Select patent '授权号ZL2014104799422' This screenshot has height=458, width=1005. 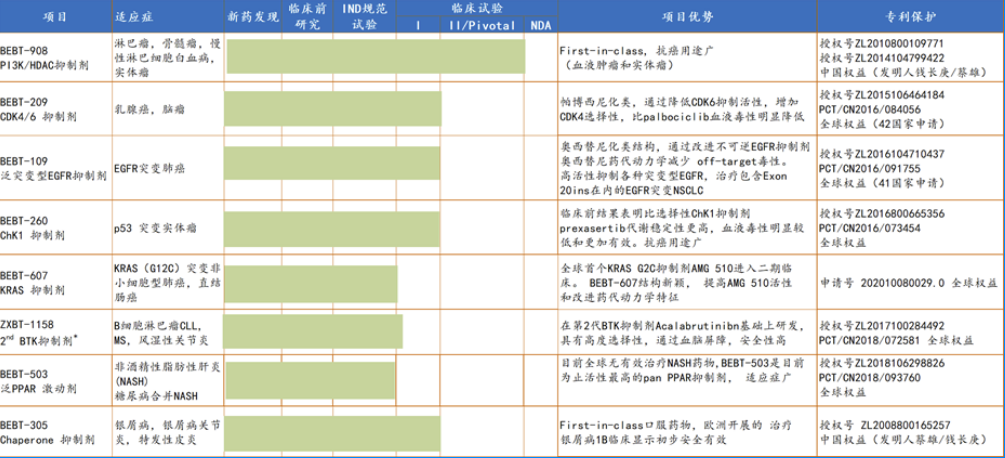click(882, 58)
